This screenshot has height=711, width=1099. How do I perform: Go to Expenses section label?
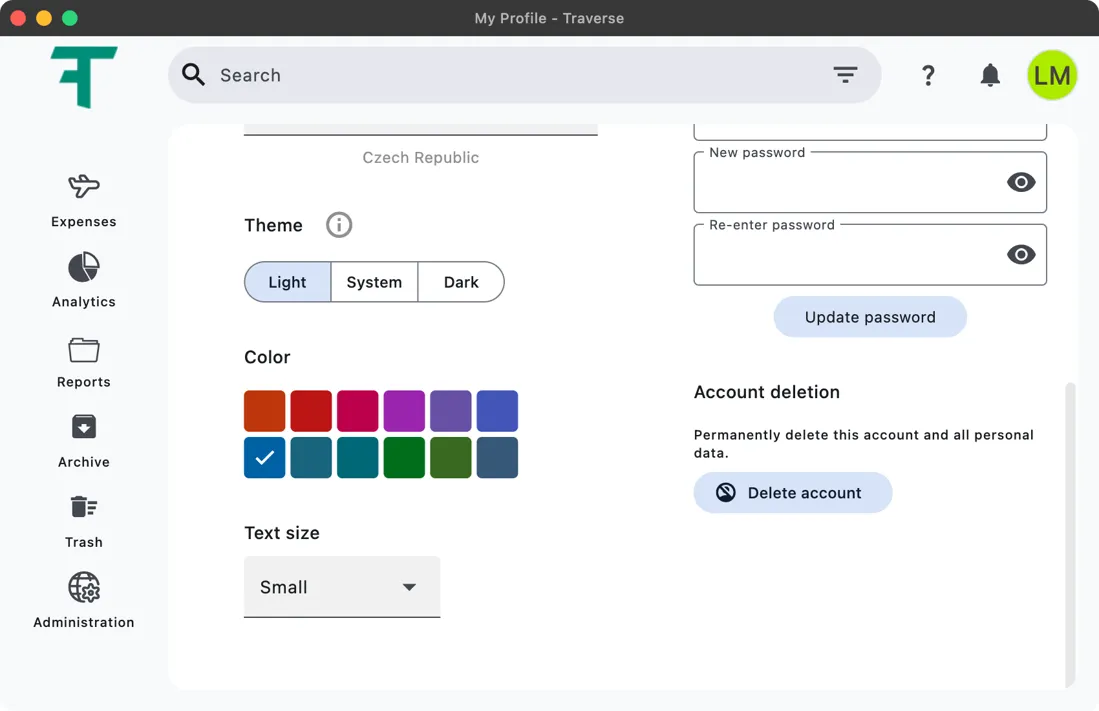pyautogui.click(x=83, y=222)
